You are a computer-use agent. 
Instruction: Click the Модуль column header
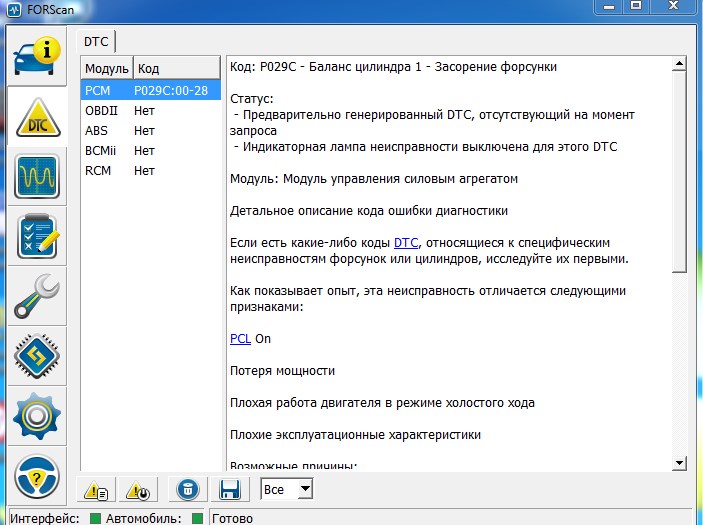pyautogui.click(x=107, y=69)
